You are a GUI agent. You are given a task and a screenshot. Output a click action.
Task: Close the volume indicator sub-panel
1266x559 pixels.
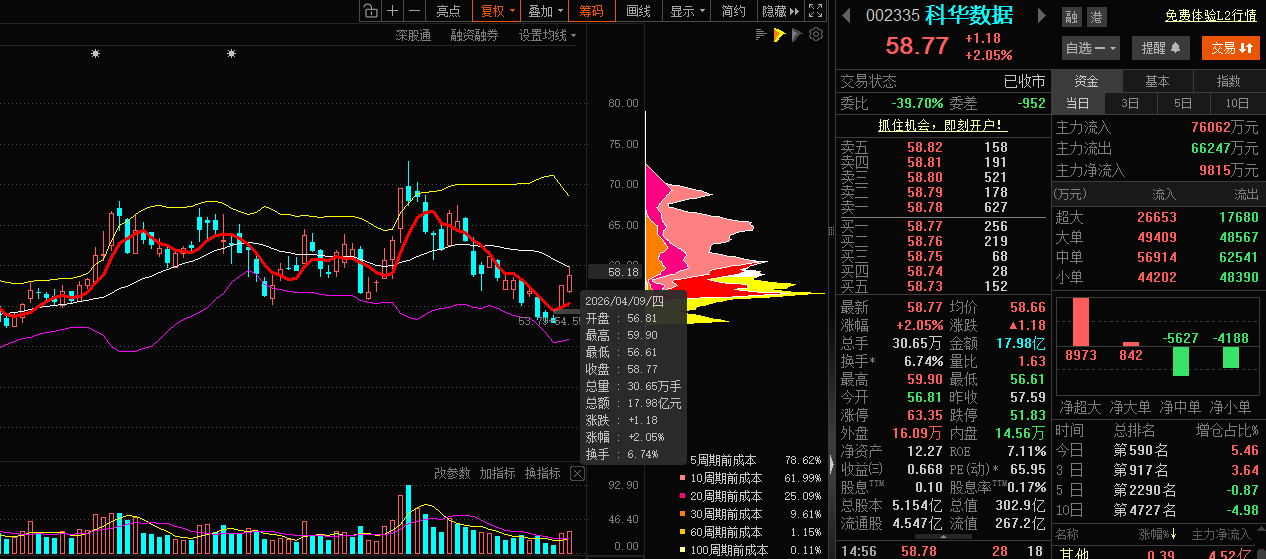[577, 474]
